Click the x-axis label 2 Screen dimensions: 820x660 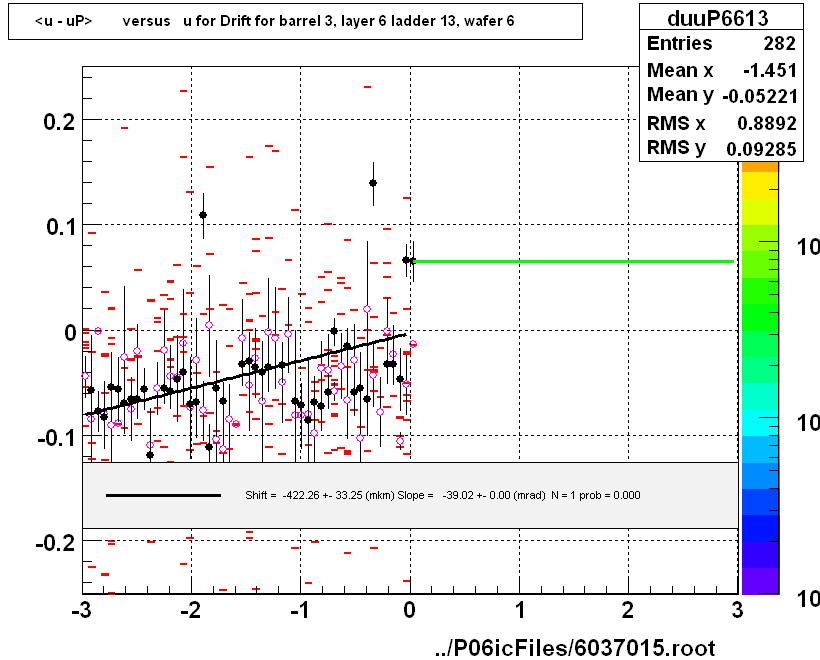pyautogui.click(x=628, y=610)
